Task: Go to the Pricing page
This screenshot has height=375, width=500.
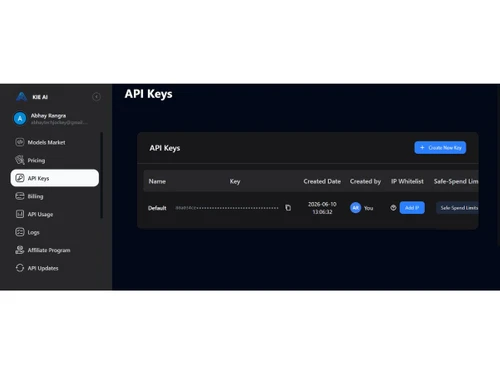Action: (55, 160)
